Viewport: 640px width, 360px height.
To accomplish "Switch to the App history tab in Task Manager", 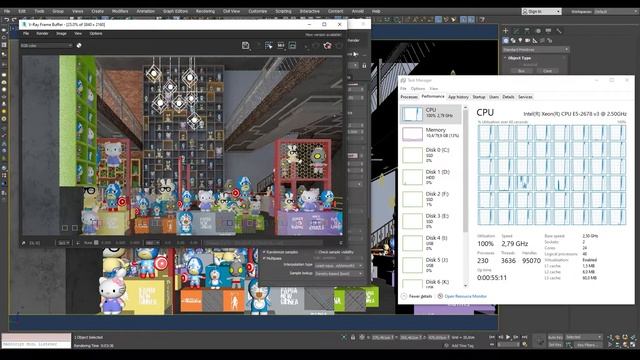I will 458,97.
